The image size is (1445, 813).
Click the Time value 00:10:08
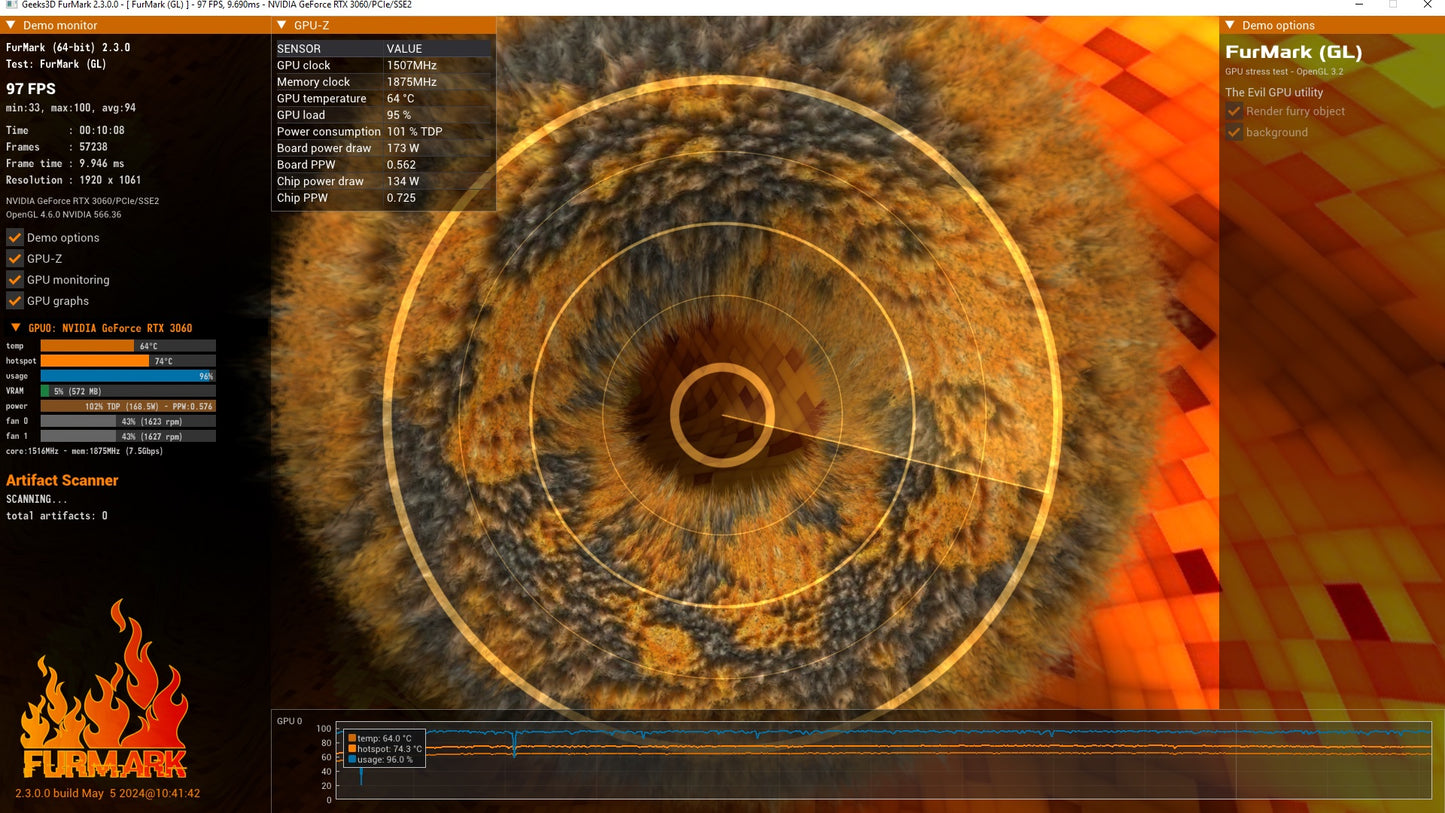point(101,130)
